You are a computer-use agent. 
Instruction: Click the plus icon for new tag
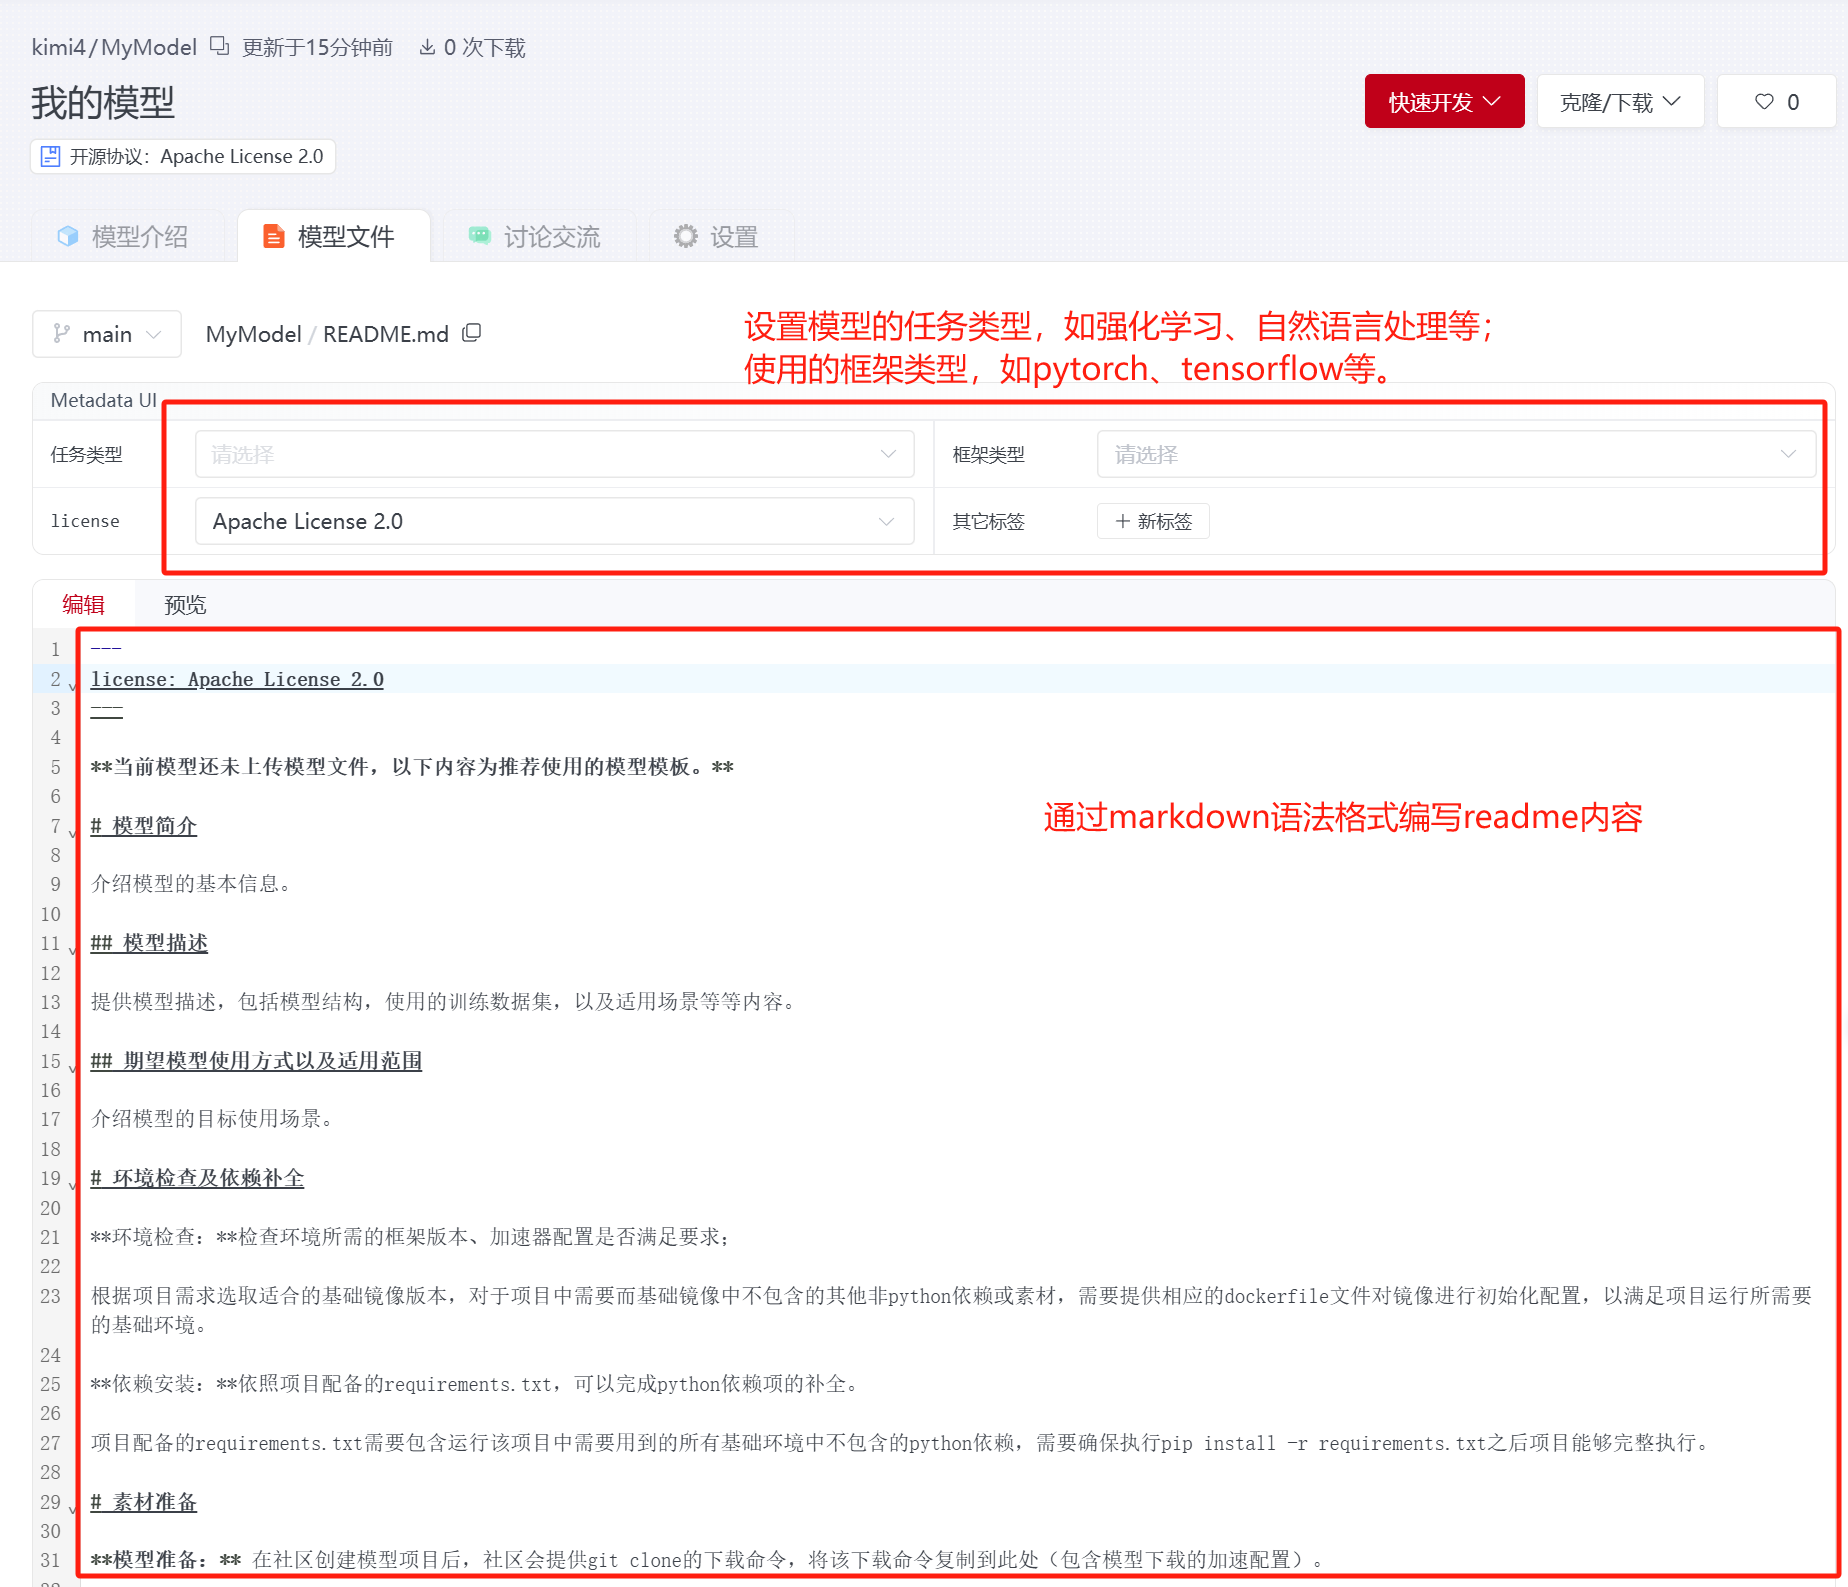(x=1123, y=521)
